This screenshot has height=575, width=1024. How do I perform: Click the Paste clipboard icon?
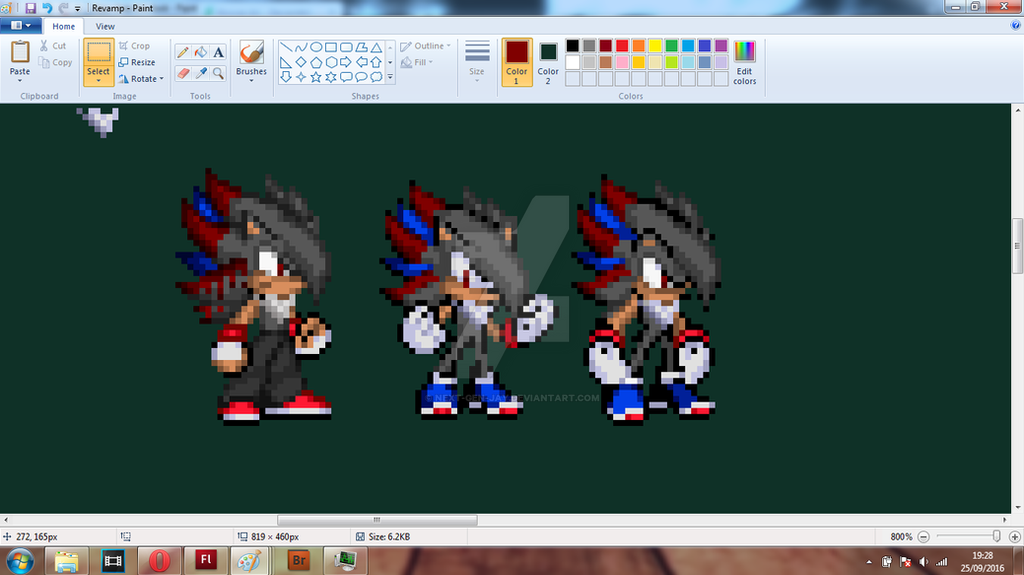click(20, 52)
